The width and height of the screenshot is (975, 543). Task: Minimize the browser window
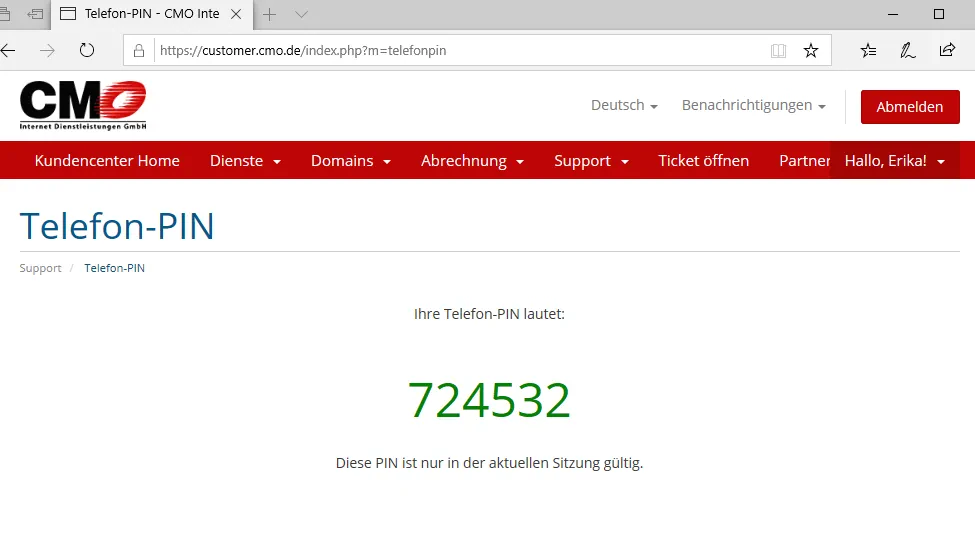[893, 14]
